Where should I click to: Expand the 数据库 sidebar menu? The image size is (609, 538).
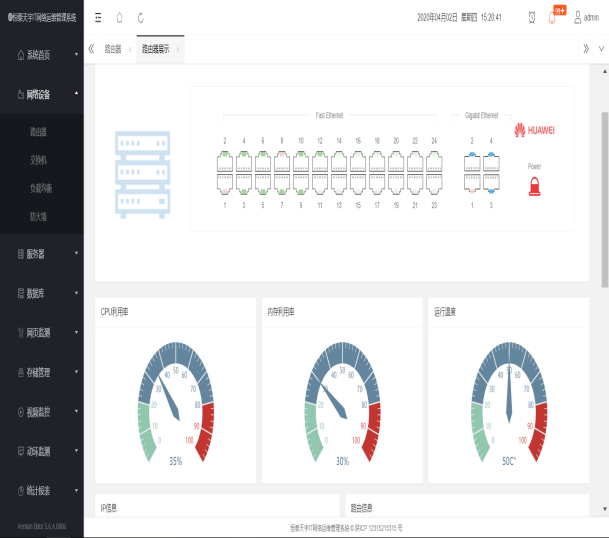pos(42,293)
